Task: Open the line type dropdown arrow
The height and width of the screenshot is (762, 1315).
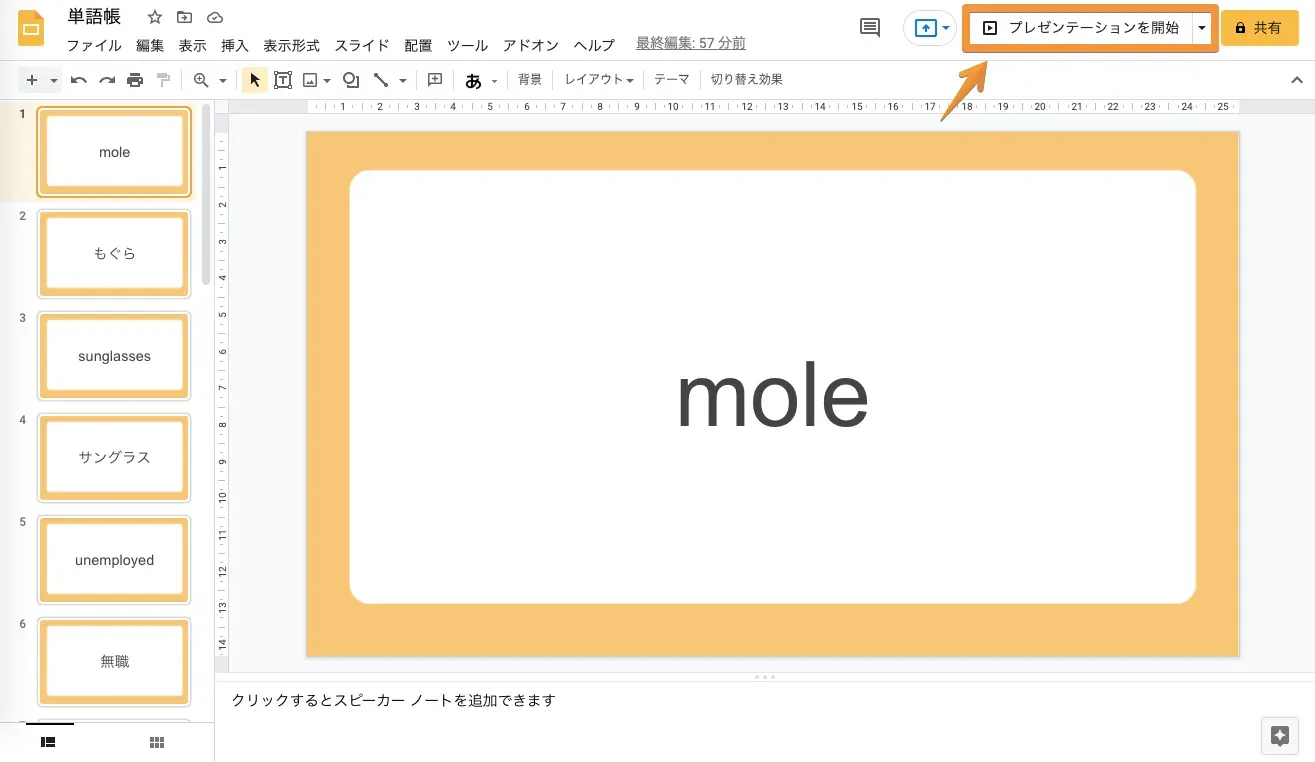Action: click(x=403, y=80)
